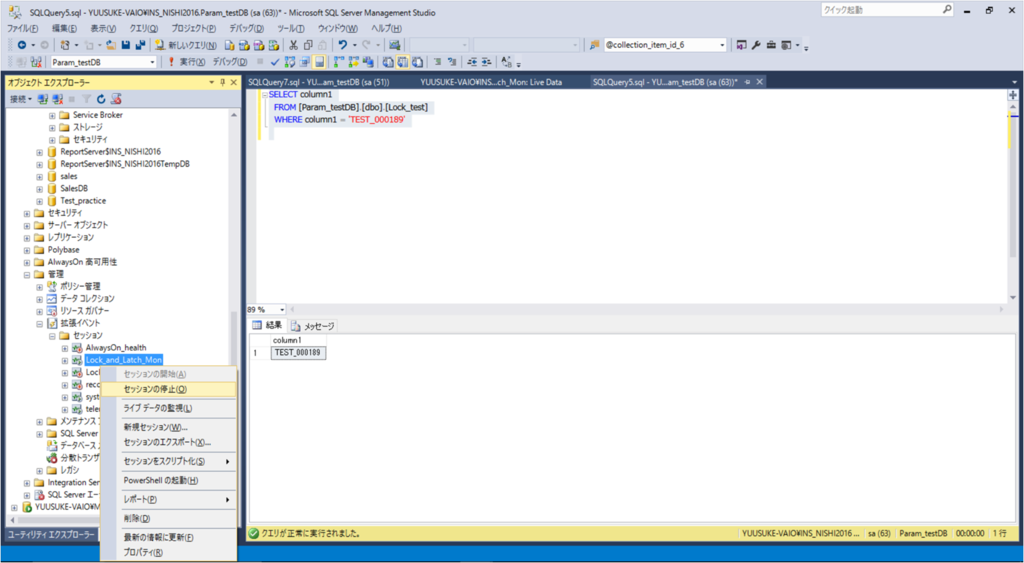The height and width of the screenshot is (563, 1024).
Task: Switch to the SQLQuery7.sql tab
Action: [319, 82]
